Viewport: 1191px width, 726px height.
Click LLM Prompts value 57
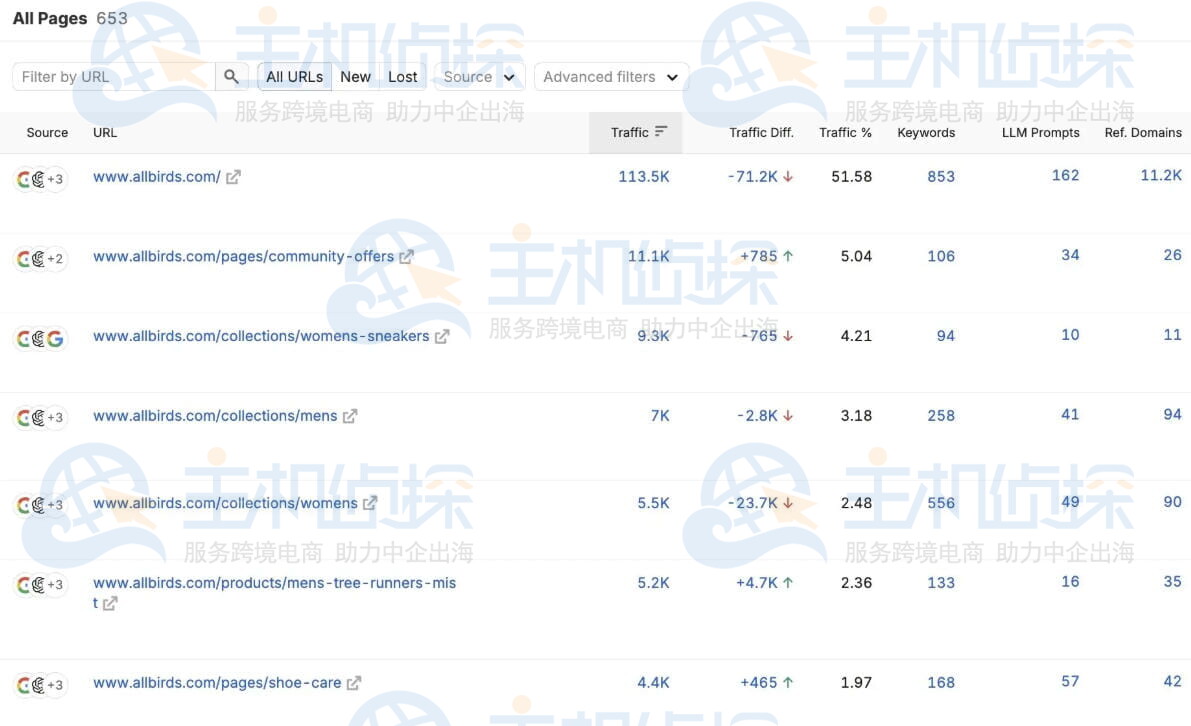pyautogui.click(x=1070, y=681)
